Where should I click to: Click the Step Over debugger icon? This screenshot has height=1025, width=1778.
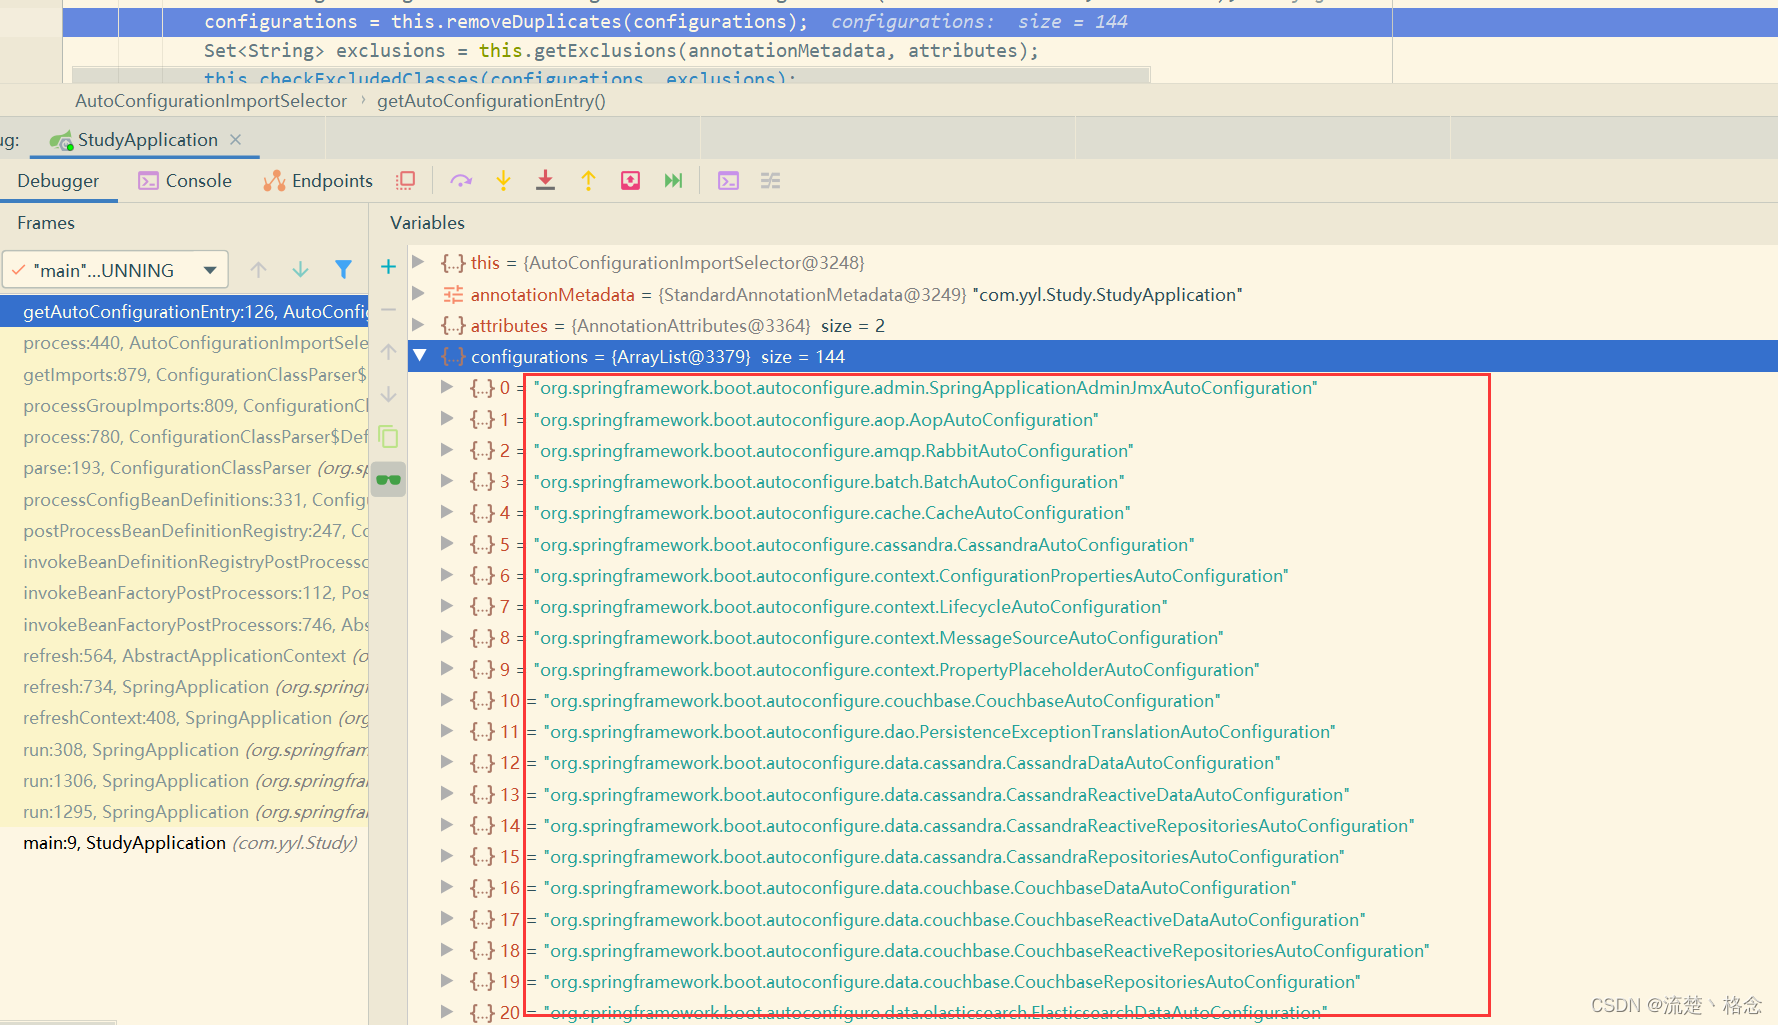tap(461, 181)
